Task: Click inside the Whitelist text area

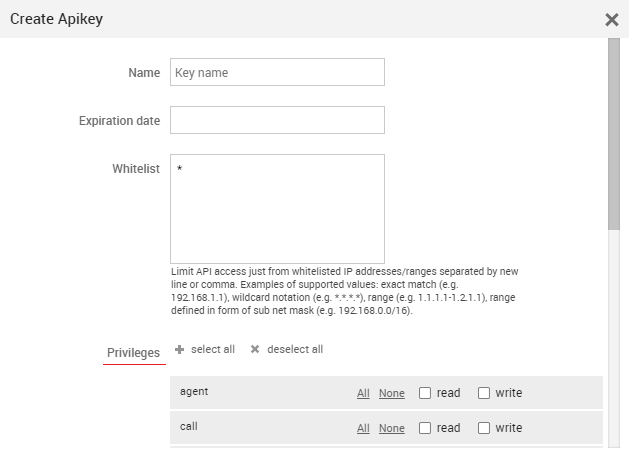Action: 277,208
